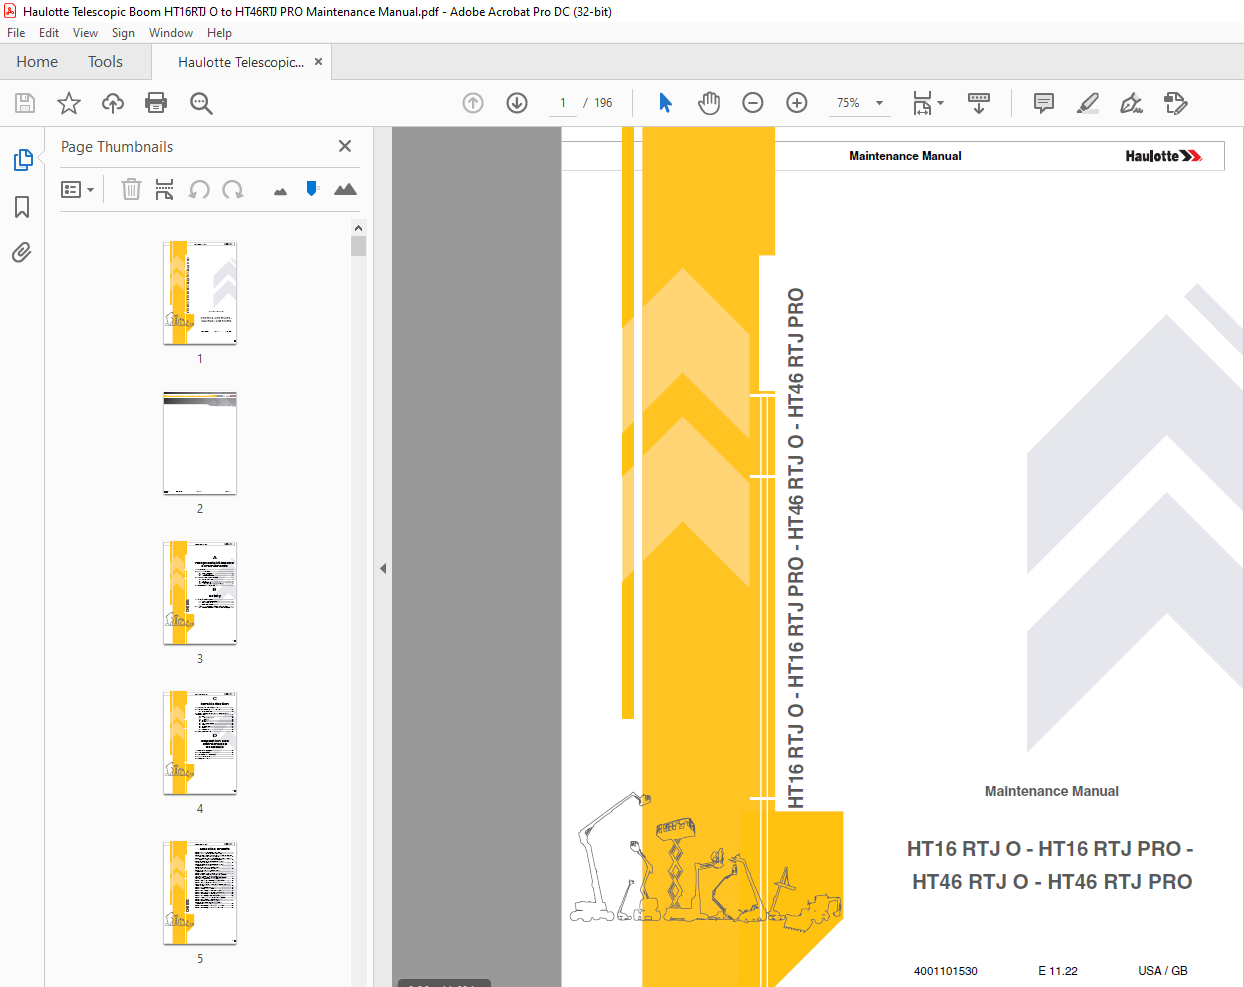
Task: Delete selected page thumbnail
Action: pyautogui.click(x=131, y=189)
